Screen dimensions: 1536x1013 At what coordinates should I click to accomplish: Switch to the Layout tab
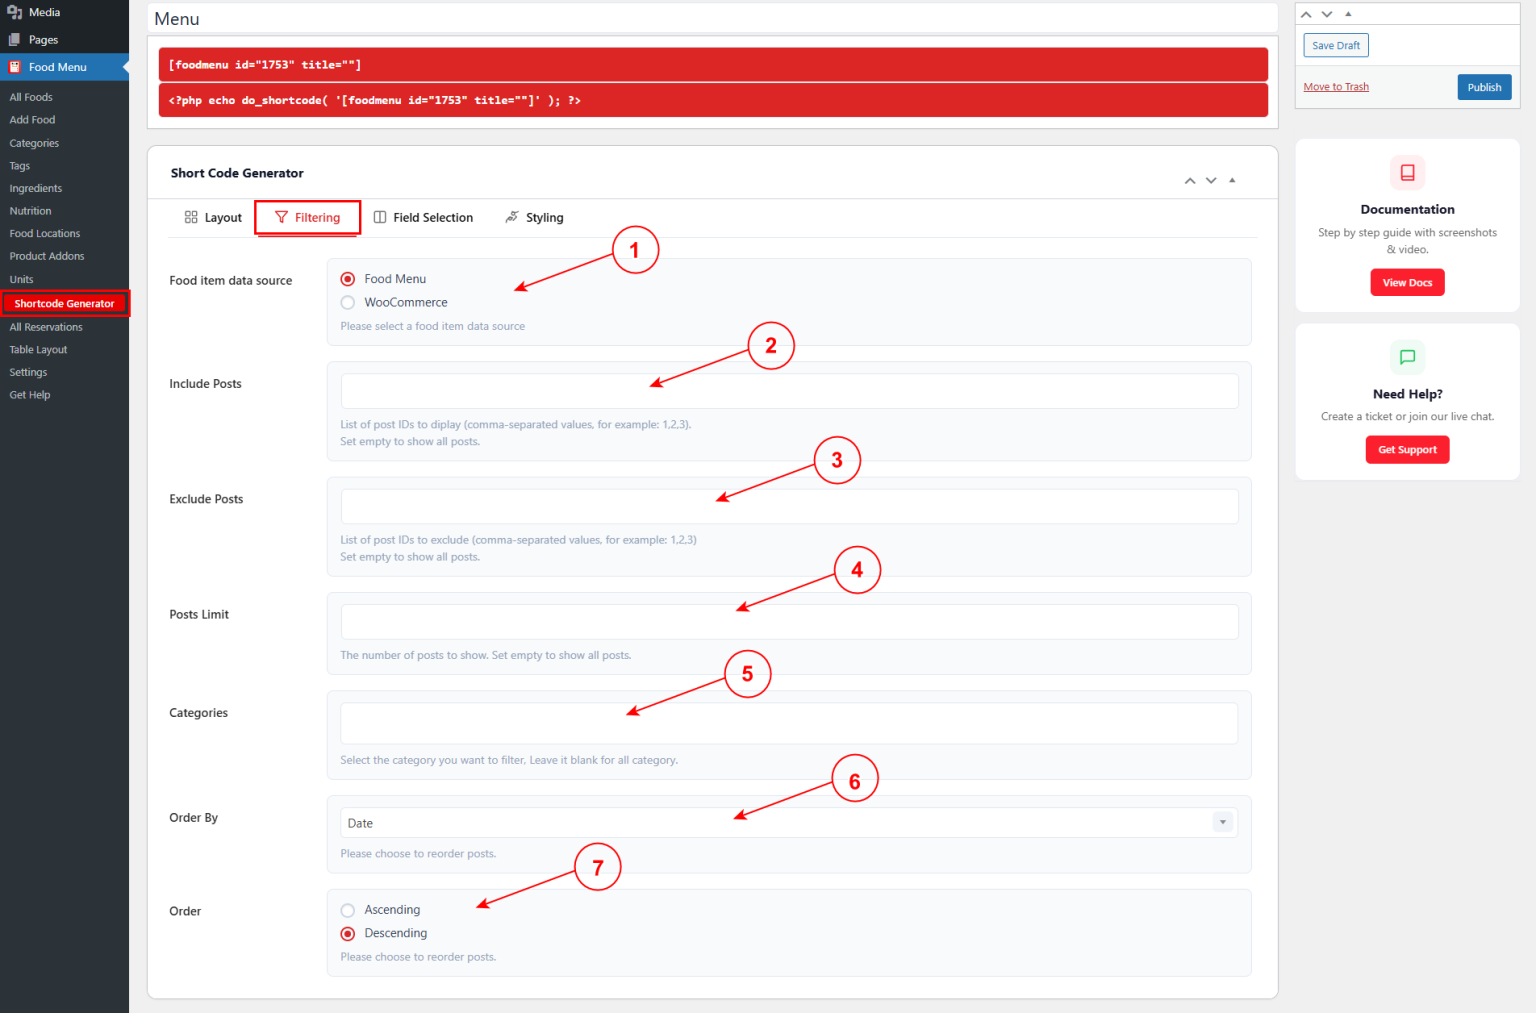tap(213, 217)
